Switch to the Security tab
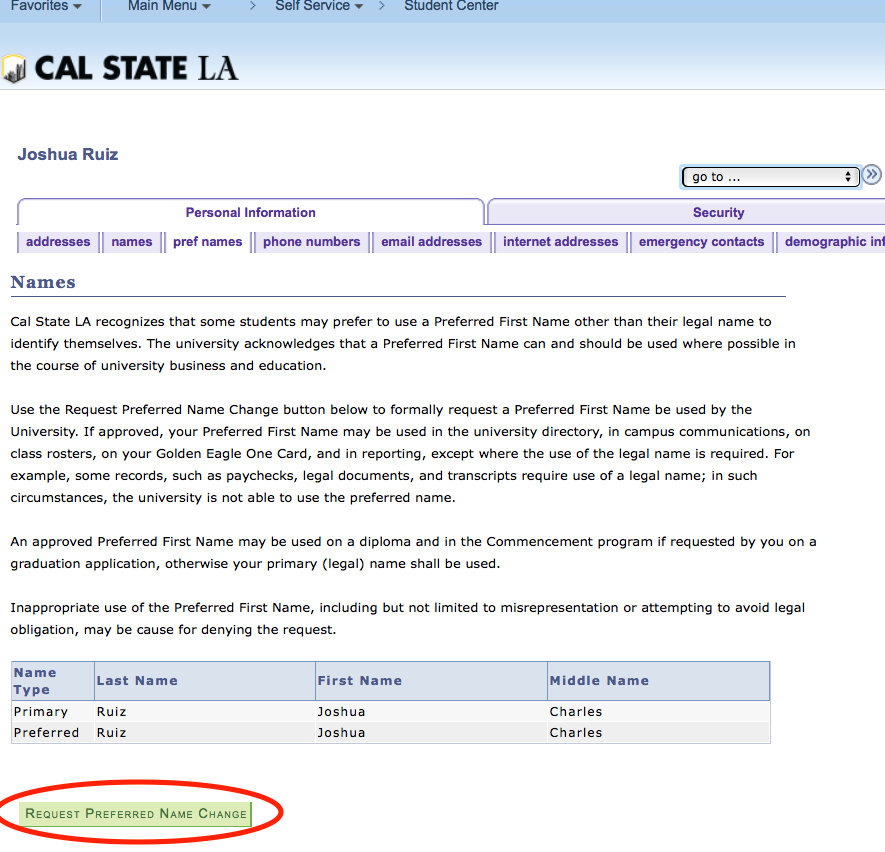Viewport: 885px width, 852px height. 718,212
